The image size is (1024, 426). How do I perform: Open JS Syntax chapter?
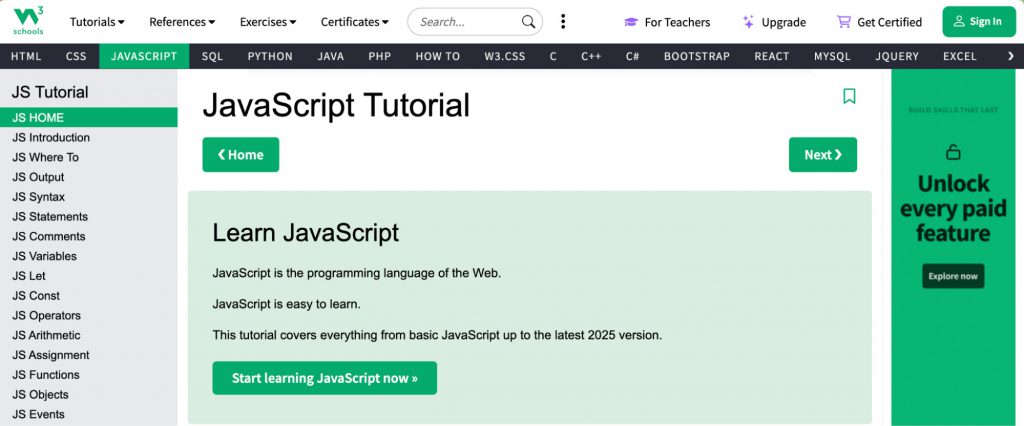point(89,197)
